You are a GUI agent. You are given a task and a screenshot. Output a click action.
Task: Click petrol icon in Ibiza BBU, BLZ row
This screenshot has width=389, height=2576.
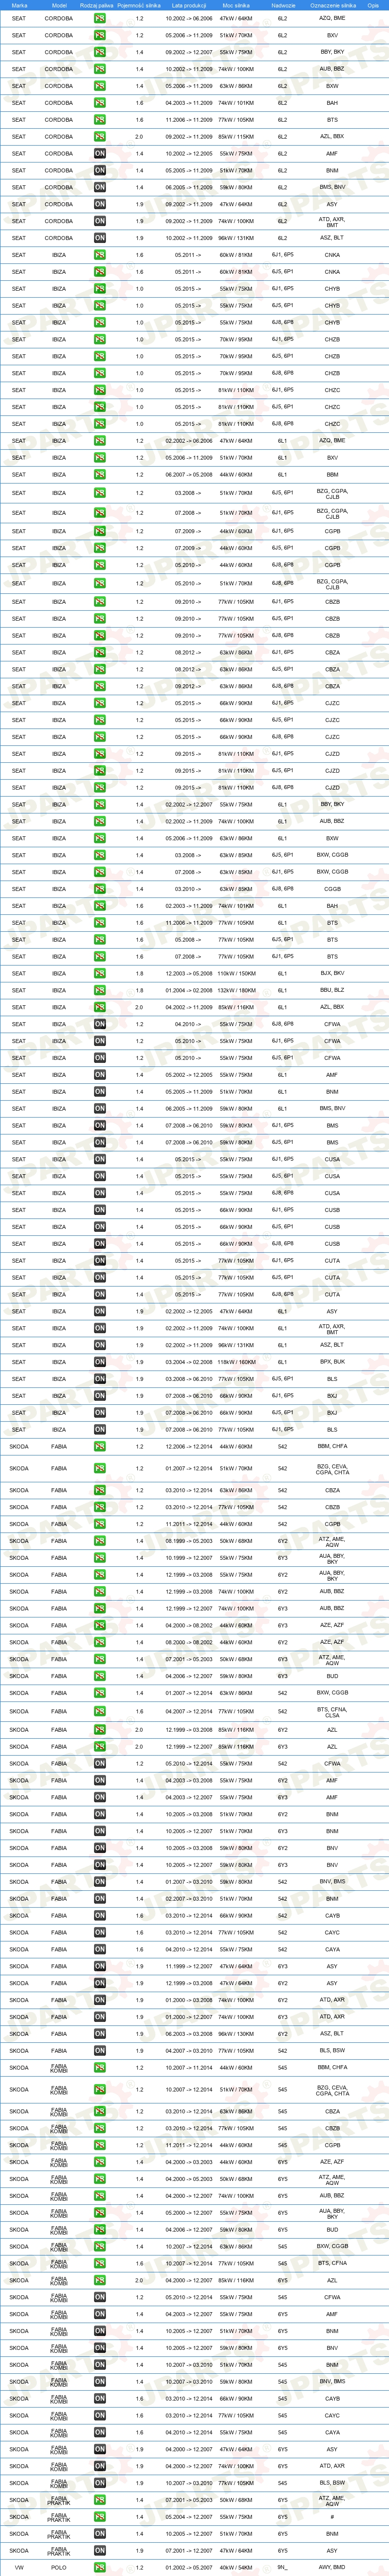coord(100,990)
